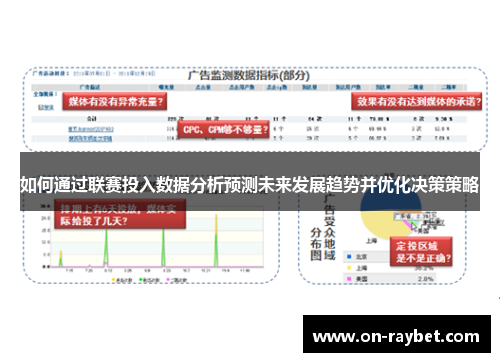
Task: Open the second underlined ad row link
Action: coord(90,138)
